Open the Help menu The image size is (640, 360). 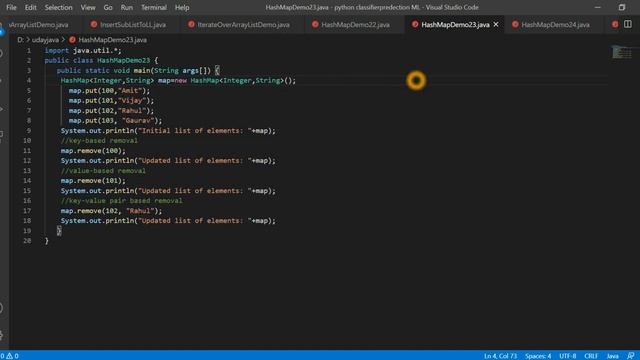click(182, 7)
